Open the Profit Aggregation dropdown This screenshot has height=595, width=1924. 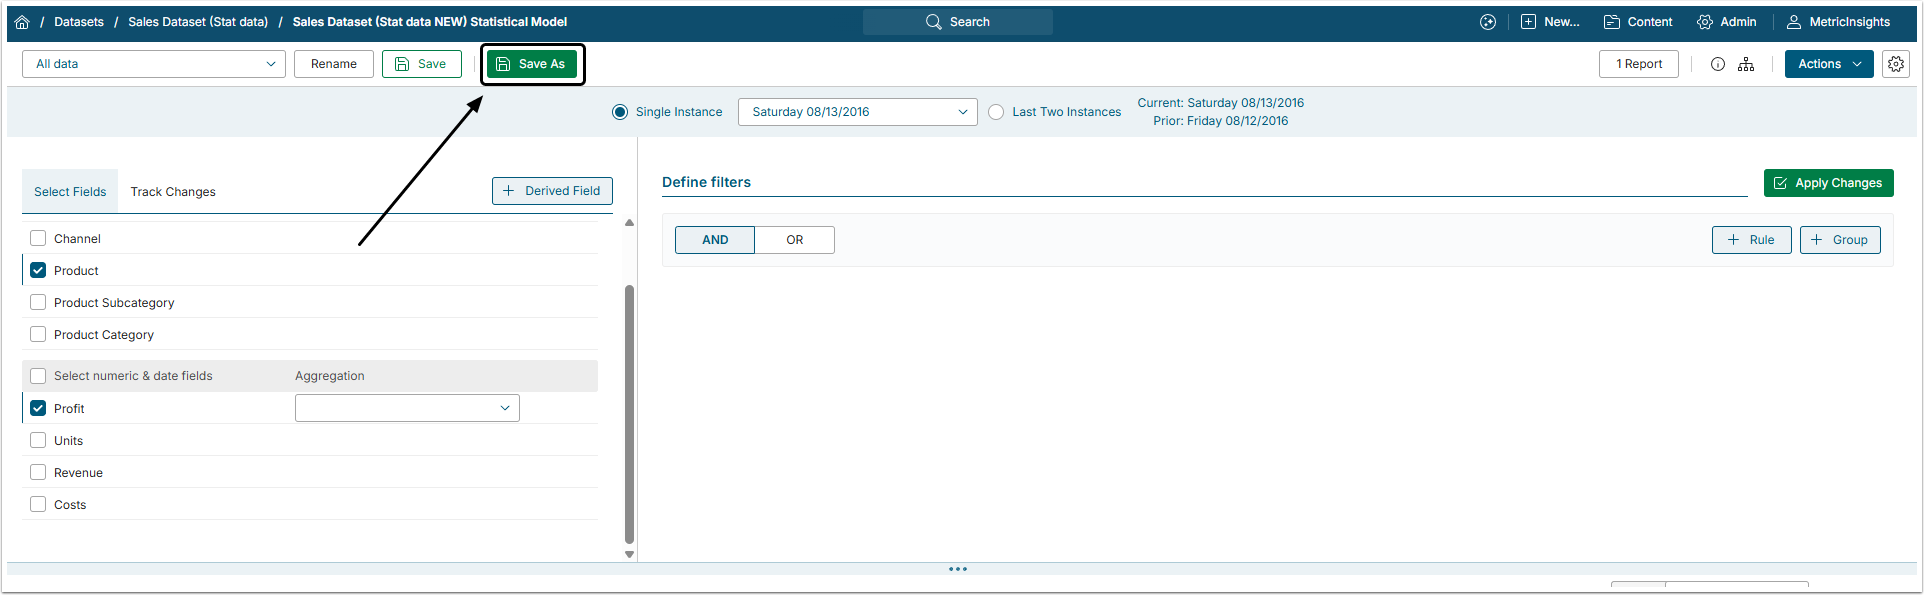tap(407, 408)
